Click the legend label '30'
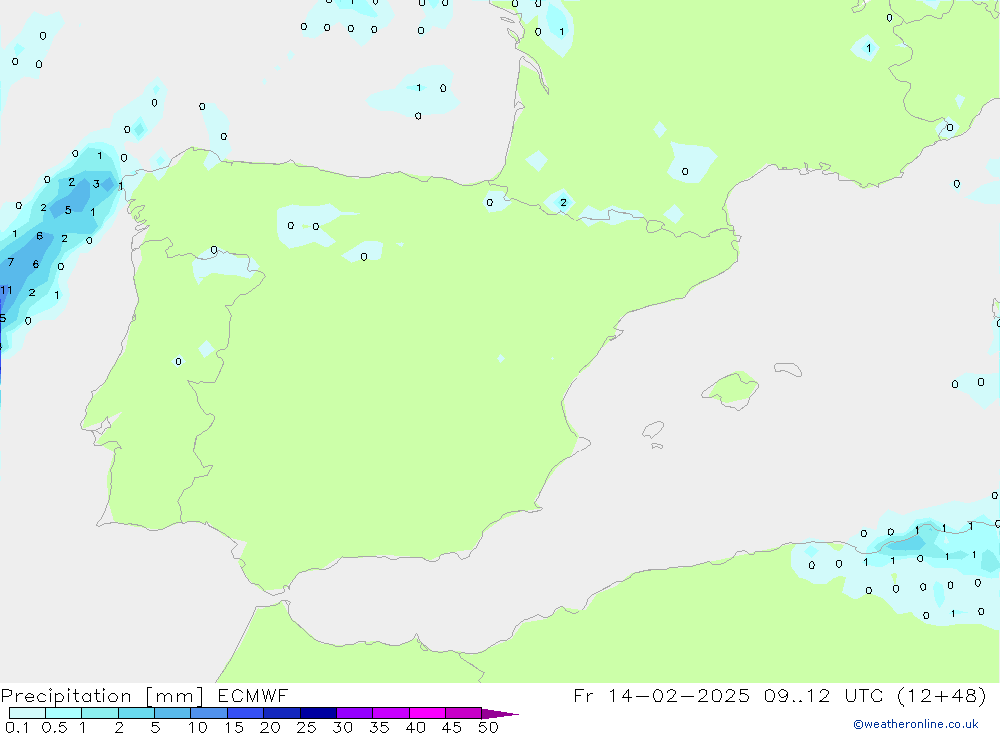This screenshot has width=1000, height=733. point(343,727)
